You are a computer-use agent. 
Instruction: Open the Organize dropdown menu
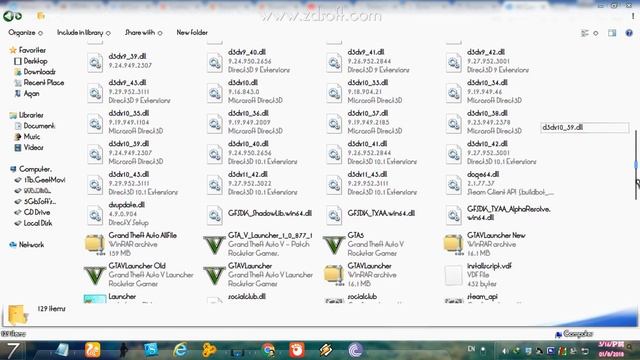click(25, 33)
